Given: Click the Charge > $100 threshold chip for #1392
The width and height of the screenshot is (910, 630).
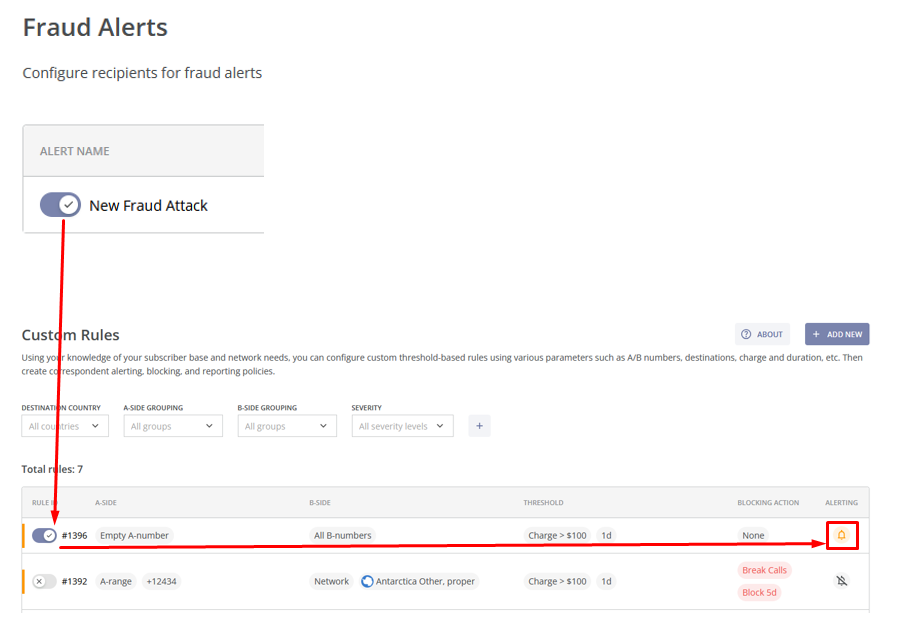Looking at the screenshot, I should (x=557, y=581).
